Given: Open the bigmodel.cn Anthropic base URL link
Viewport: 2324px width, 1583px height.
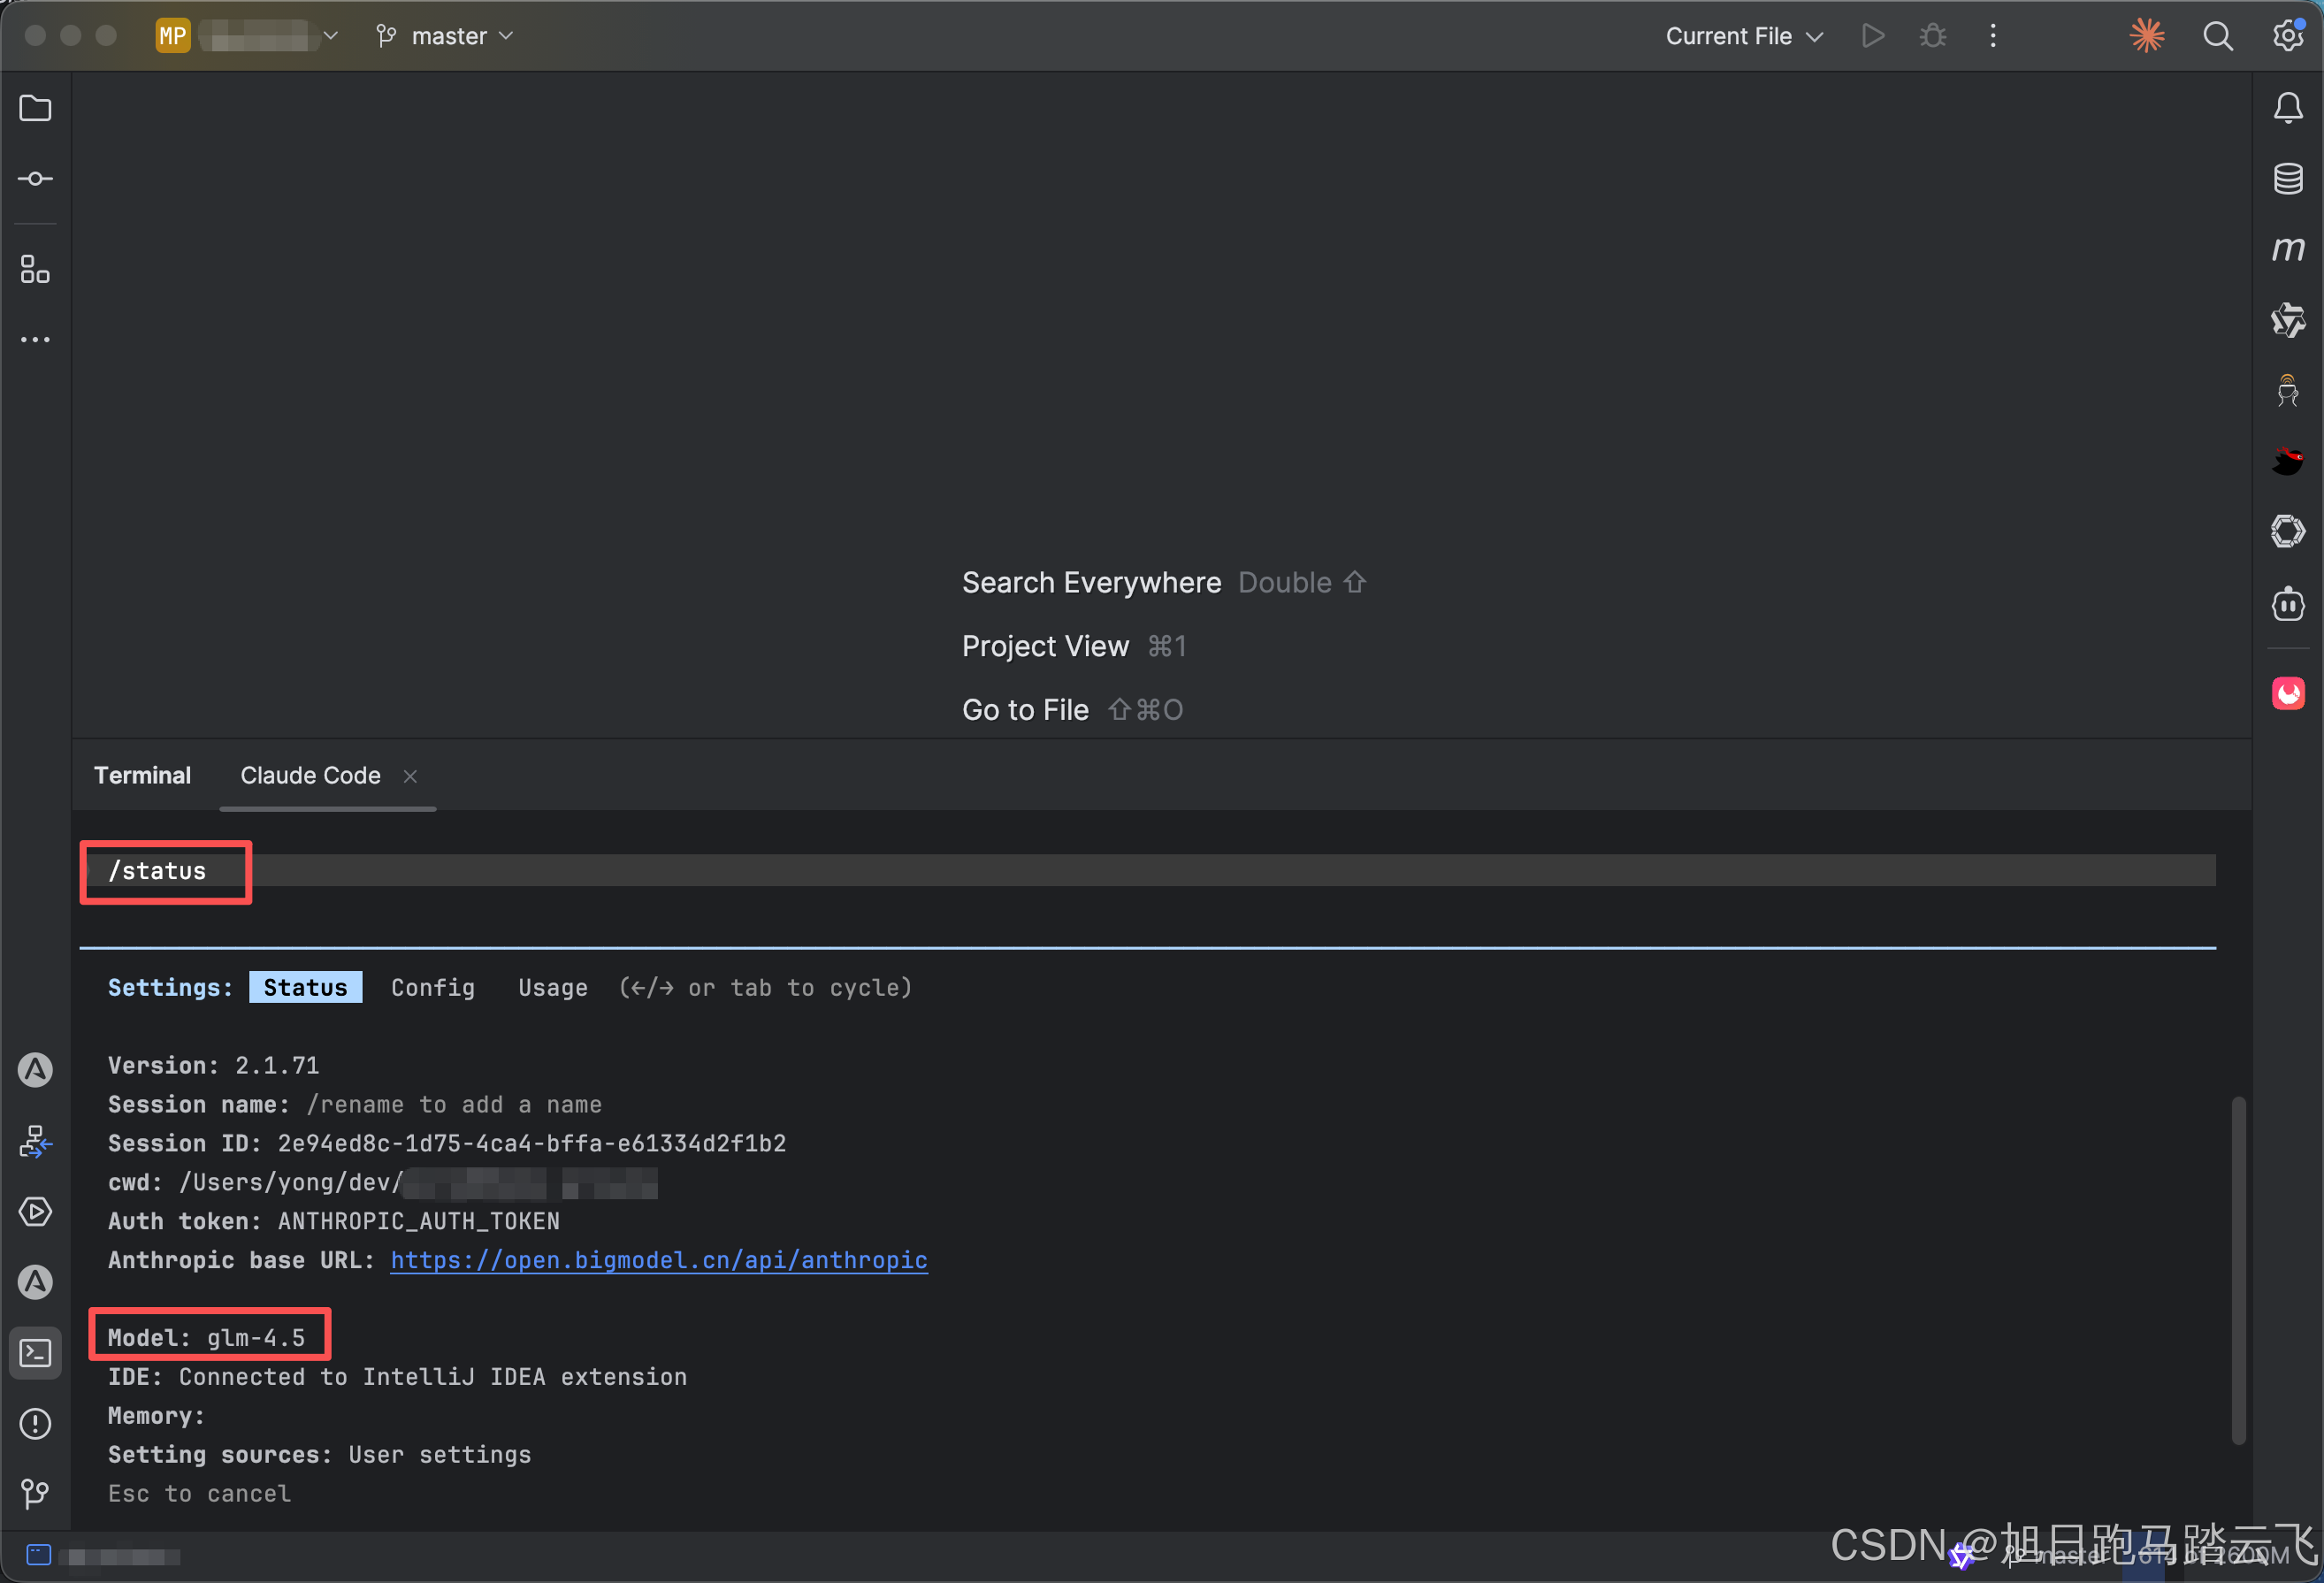Looking at the screenshot, I should tap(658, 1260).
